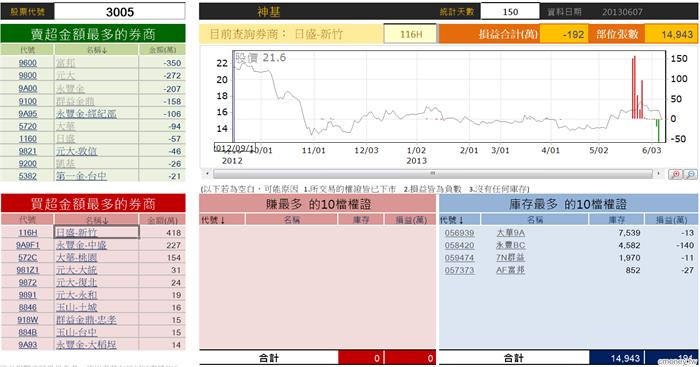Open buy-side broker code 8846
Screen dimensions: 700x367
(28, 307)
